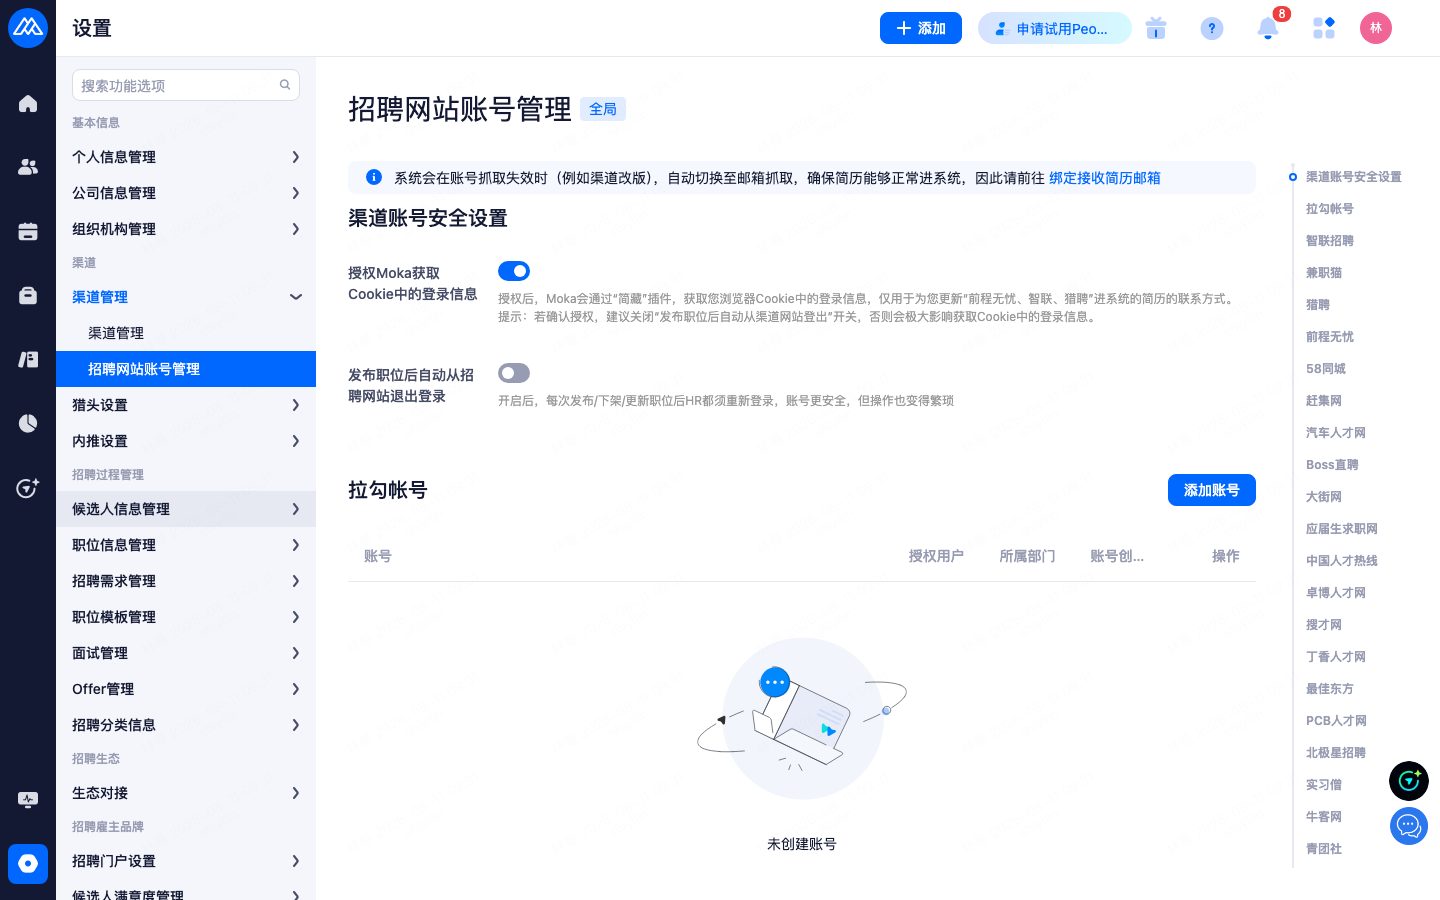
Task: Jump to 58同城 section anchor
Action: 1326,369
